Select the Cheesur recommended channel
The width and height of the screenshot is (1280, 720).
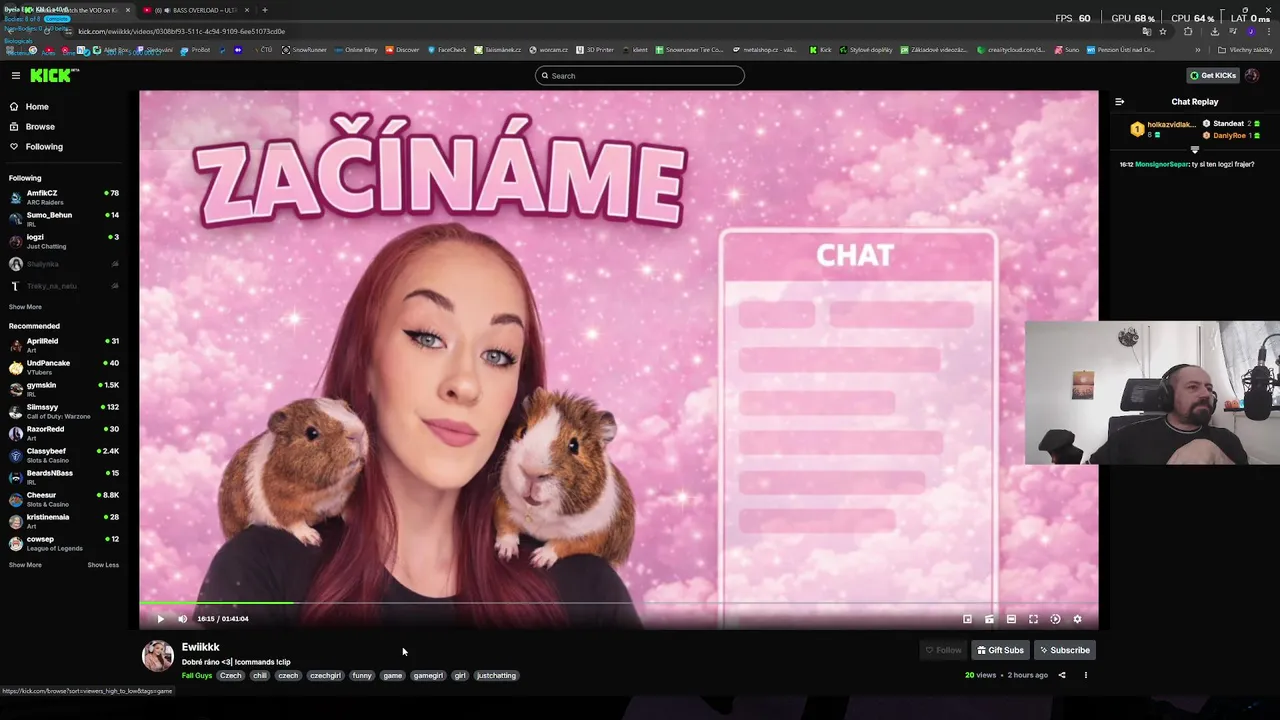click(x=64, y=499)
